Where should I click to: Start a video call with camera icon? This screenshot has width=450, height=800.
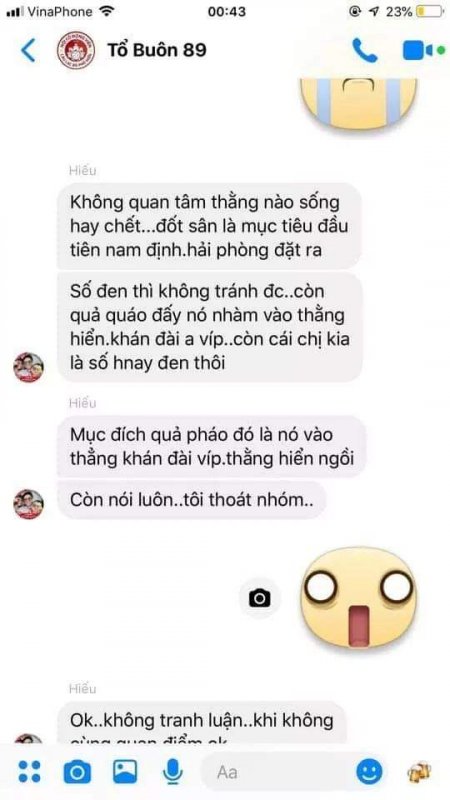[422, 51]
